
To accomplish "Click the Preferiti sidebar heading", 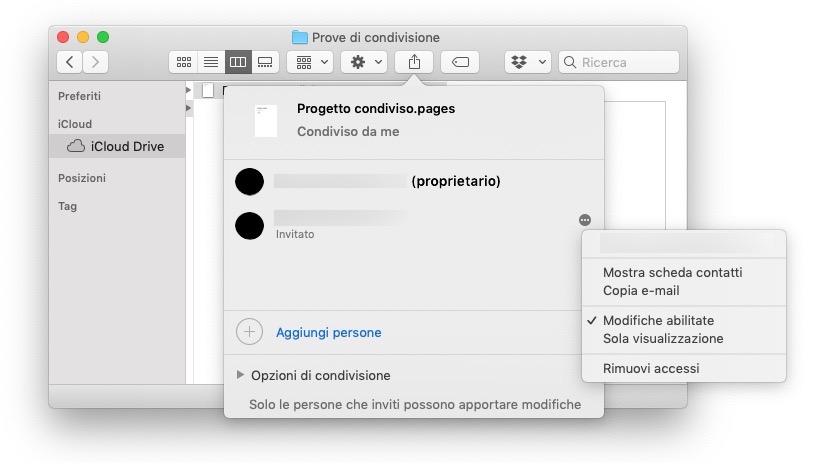I will click(79, 96).
